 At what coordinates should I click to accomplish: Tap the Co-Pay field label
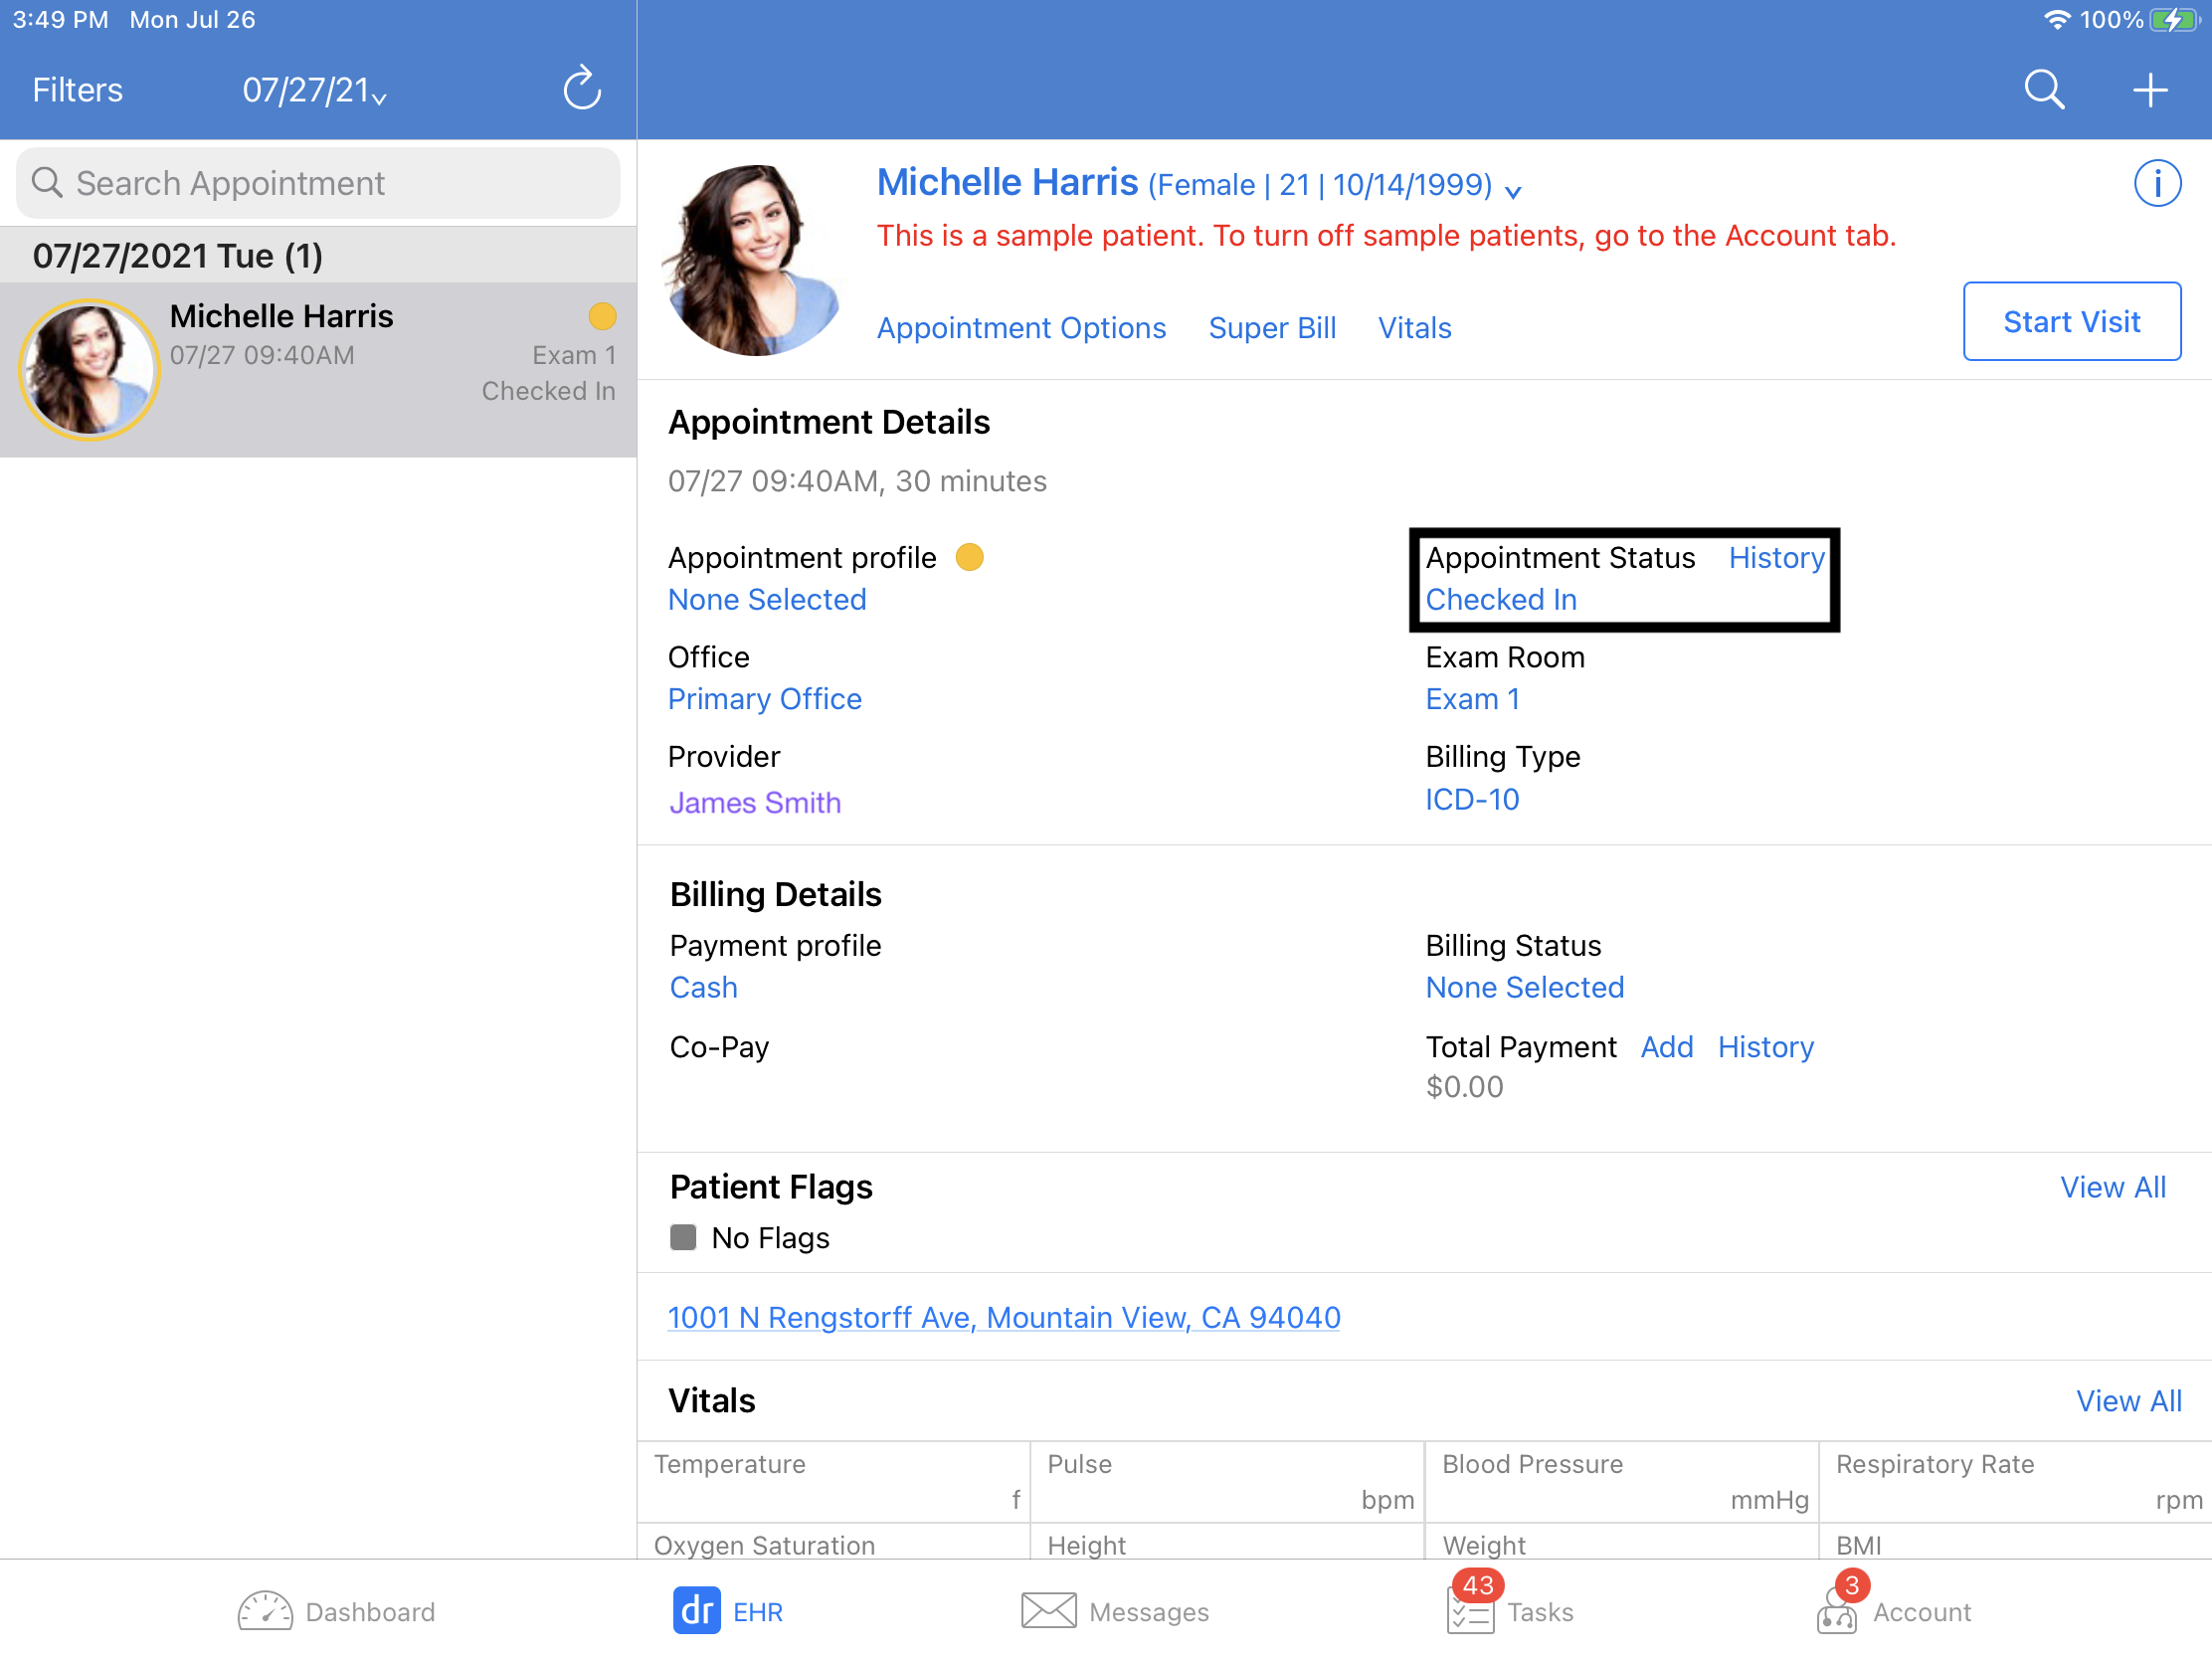(x=719, y=1047)
